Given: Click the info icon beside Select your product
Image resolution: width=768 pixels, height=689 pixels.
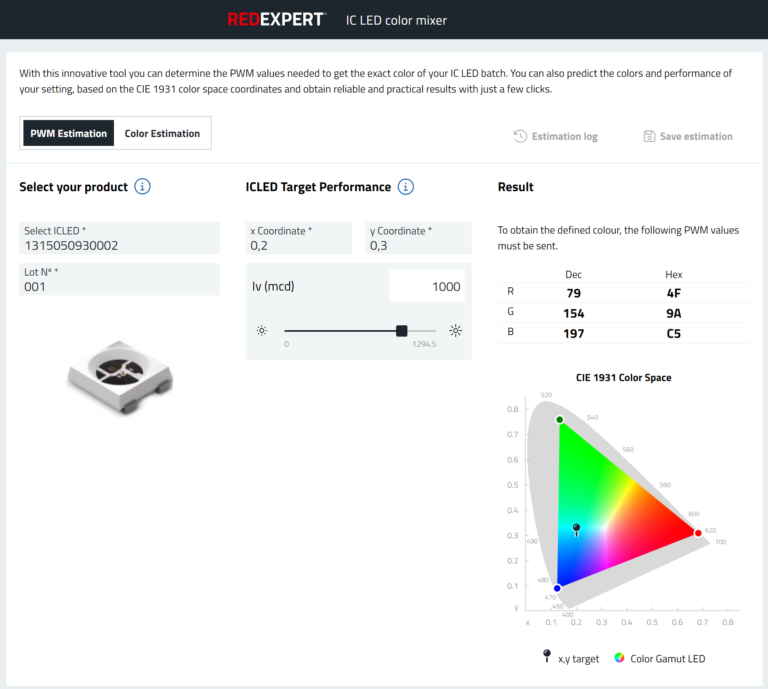Looking at the screenshot, I should (x=143, y=187).
